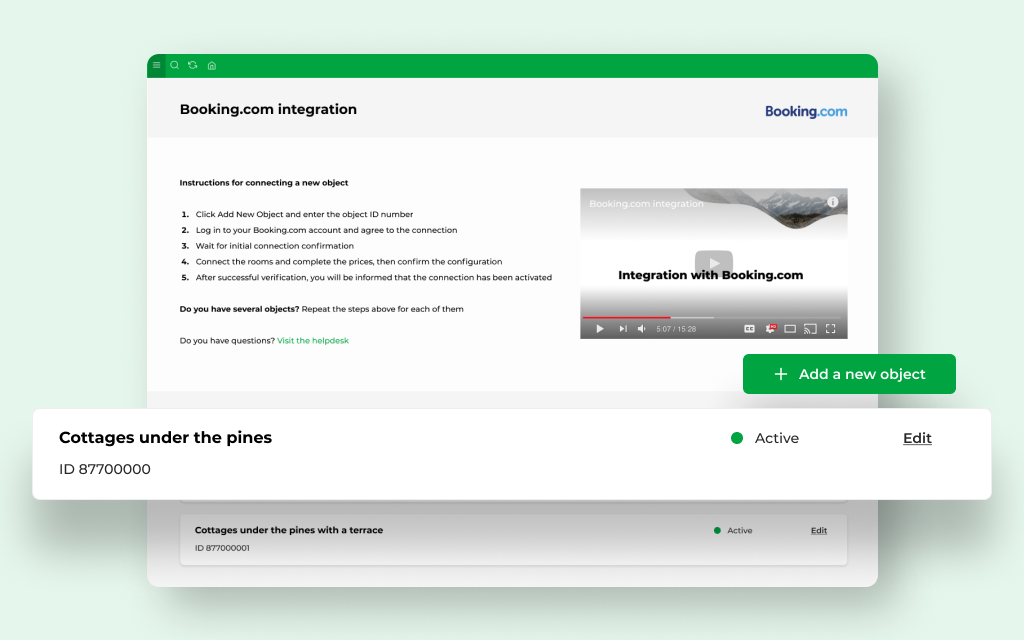Go to home via the house icon
Screen dimensions: 1024x640
(x=212, y=66)
